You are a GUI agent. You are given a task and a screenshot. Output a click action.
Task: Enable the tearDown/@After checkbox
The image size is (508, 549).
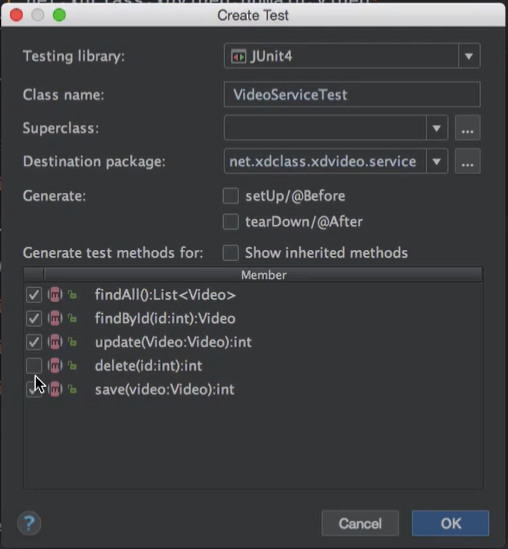pos(231,222)
